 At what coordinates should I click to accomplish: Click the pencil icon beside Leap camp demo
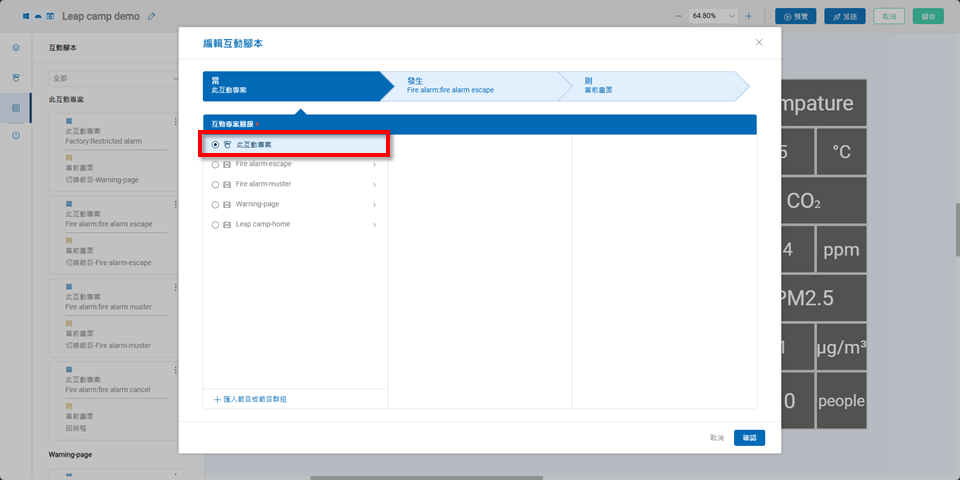pos(151,16)
